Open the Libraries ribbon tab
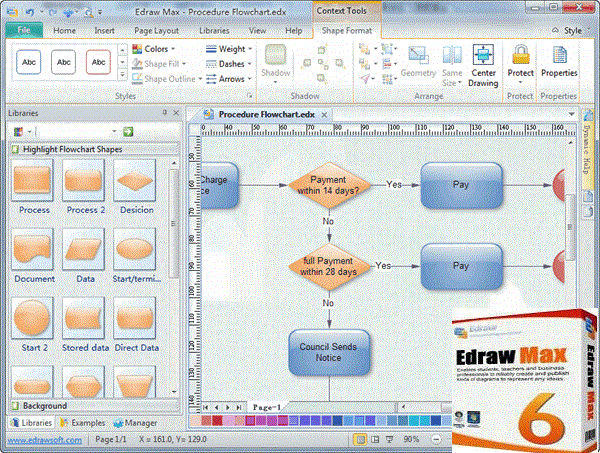600x453 pixels. tap(214, 31)
